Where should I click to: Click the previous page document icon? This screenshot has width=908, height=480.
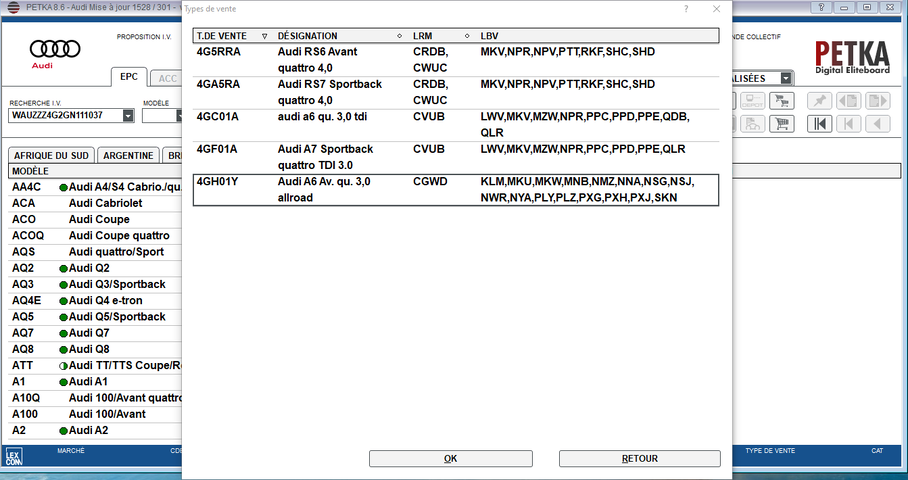848,101
